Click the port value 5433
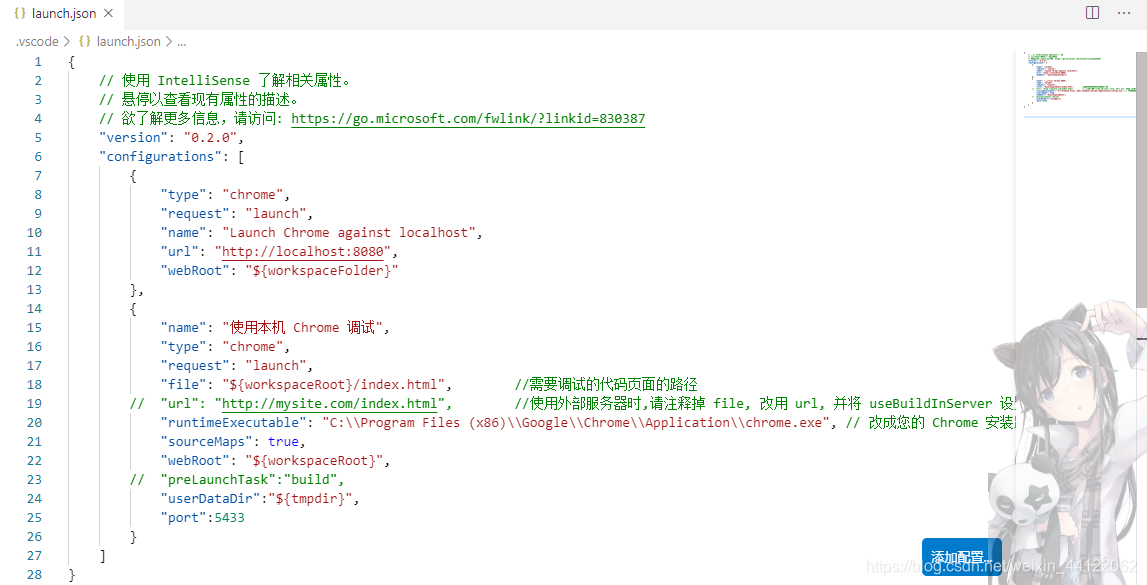The width and height of the screenshot is (1147, 585). 230,518
